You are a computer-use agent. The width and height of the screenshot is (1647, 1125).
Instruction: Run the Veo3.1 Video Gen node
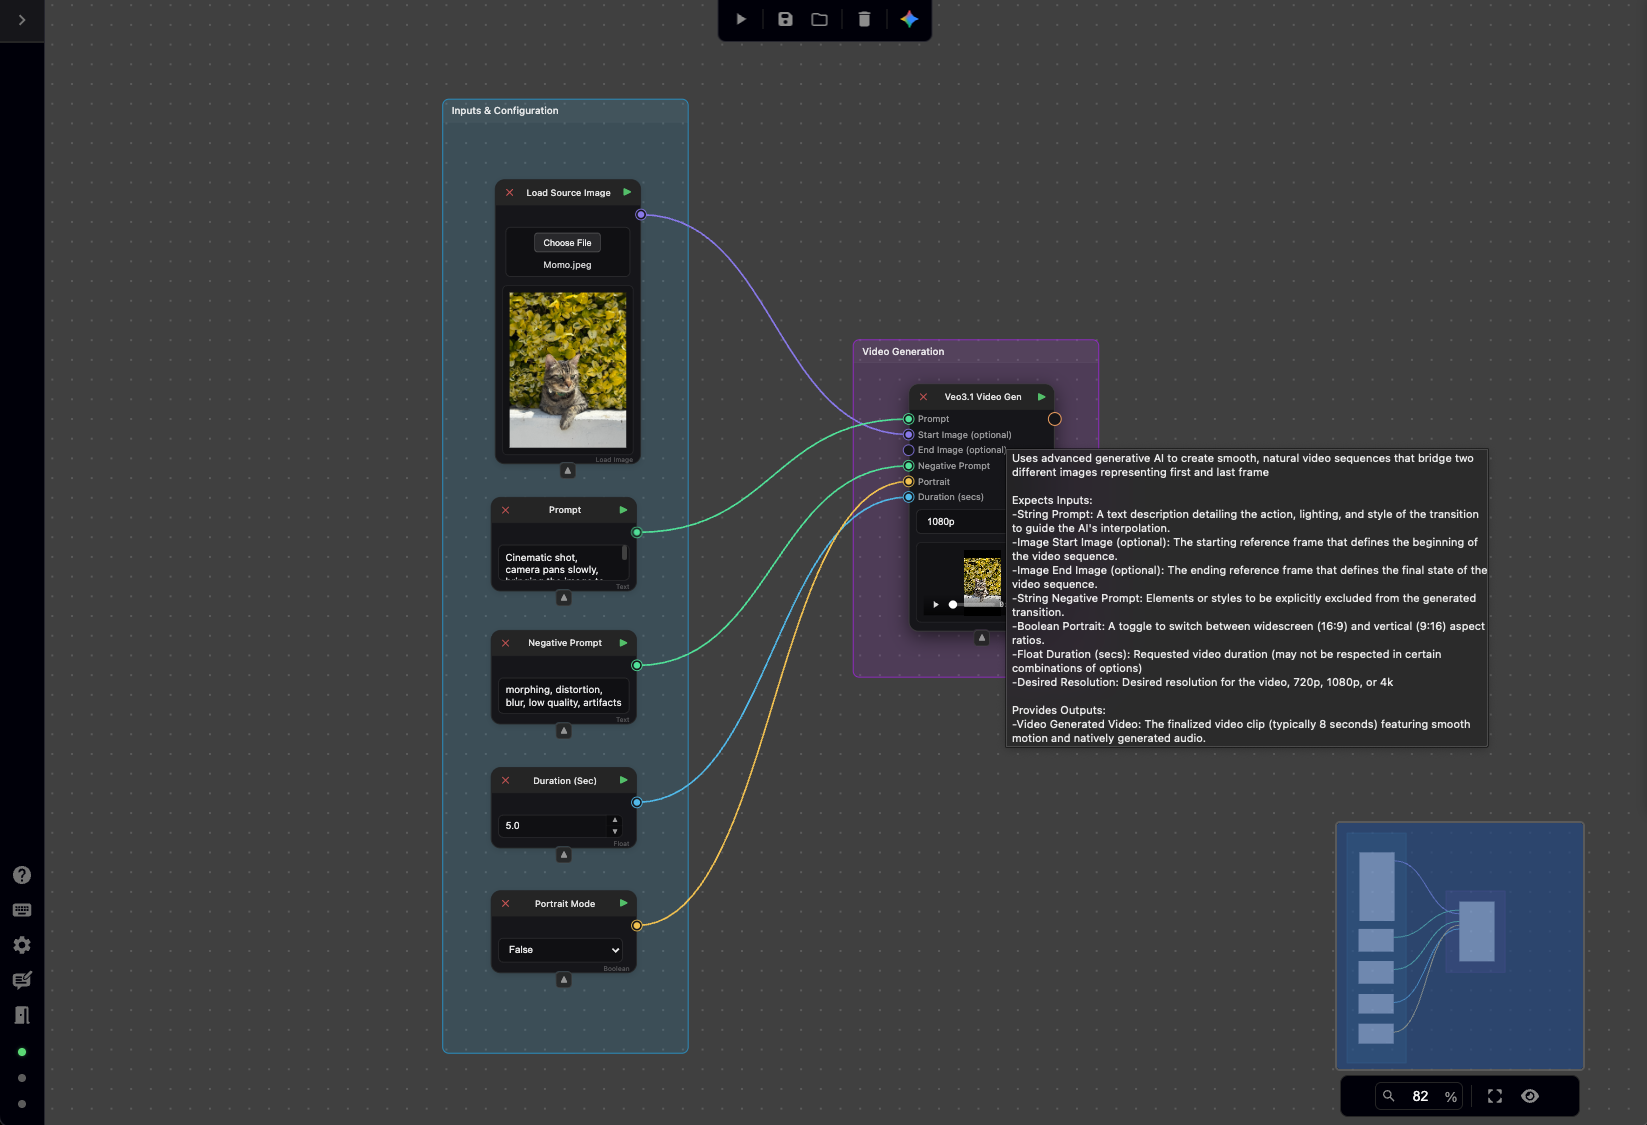1040,396
